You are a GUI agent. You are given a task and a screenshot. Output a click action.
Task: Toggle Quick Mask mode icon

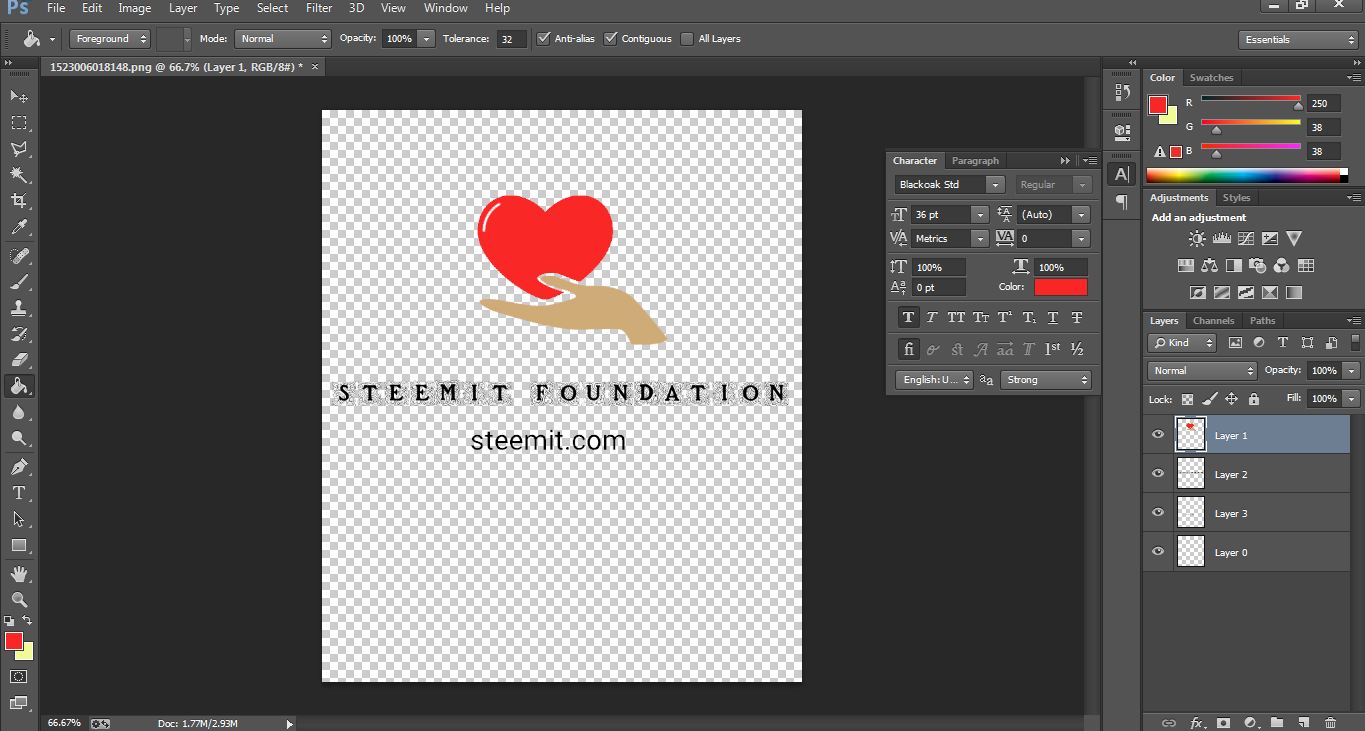point(18,677)
